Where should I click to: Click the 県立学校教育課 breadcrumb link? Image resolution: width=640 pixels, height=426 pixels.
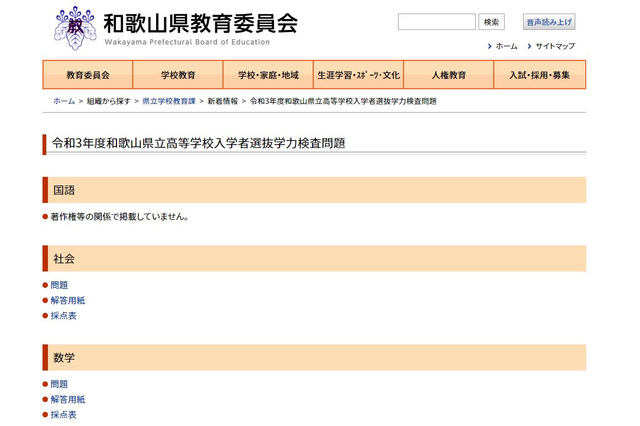[x=169, y=101]
